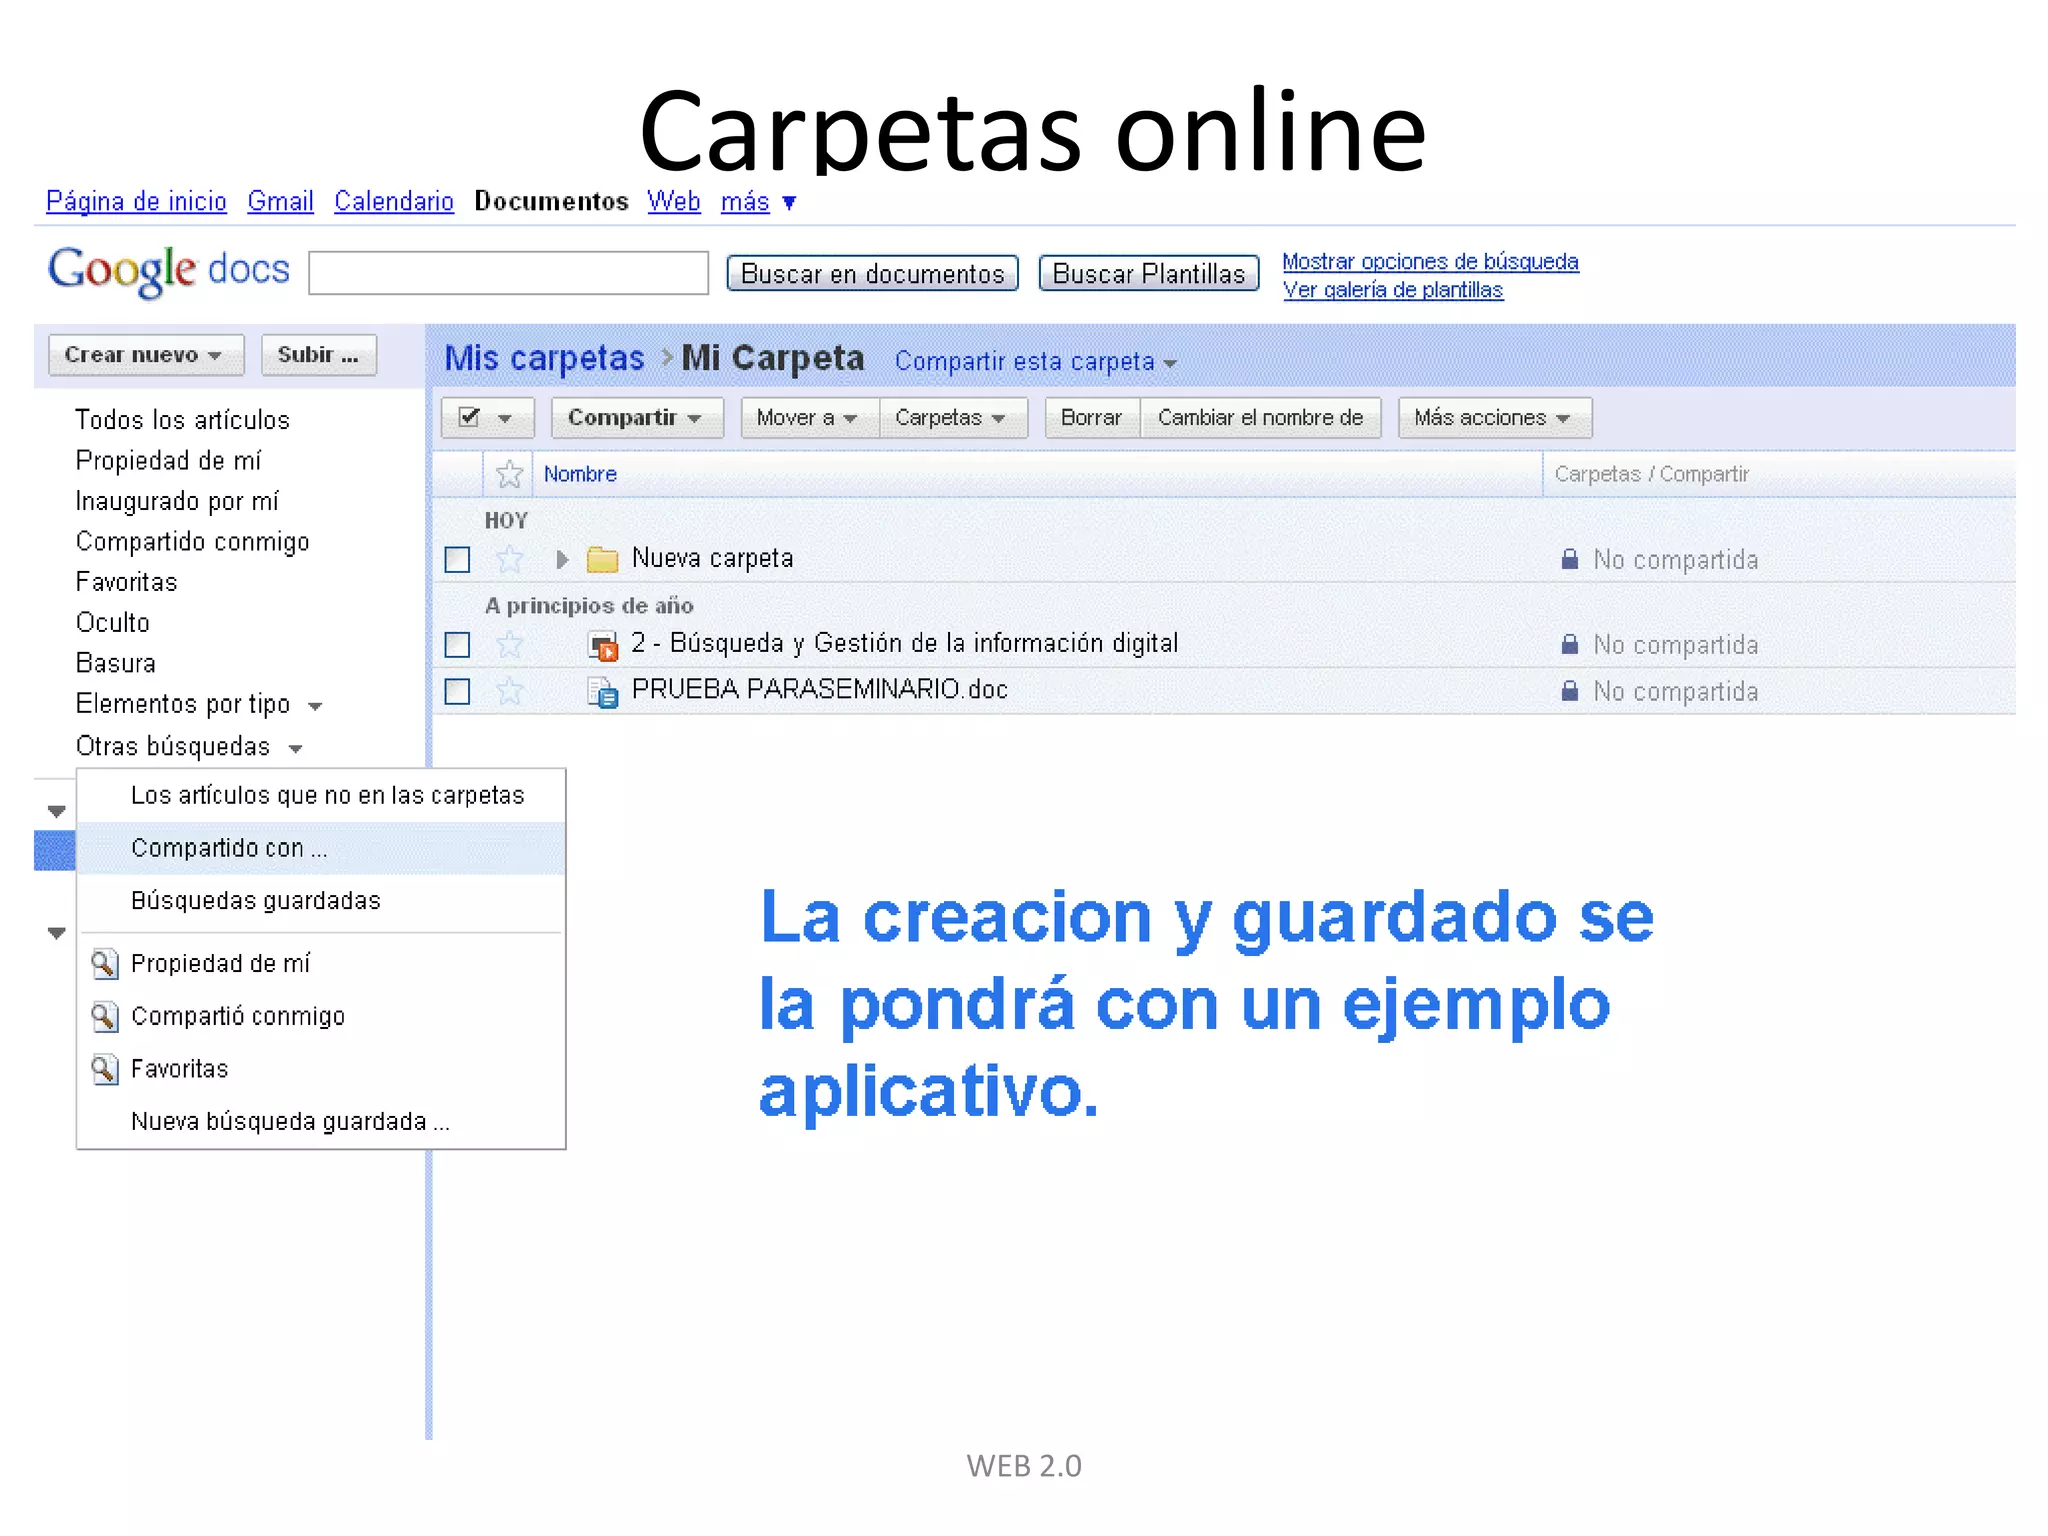Viewport: 2048px width, 1536px height.
Task: Click the magnifier icon next to Compartió conmigo
Action: (x=105, y=1017)
